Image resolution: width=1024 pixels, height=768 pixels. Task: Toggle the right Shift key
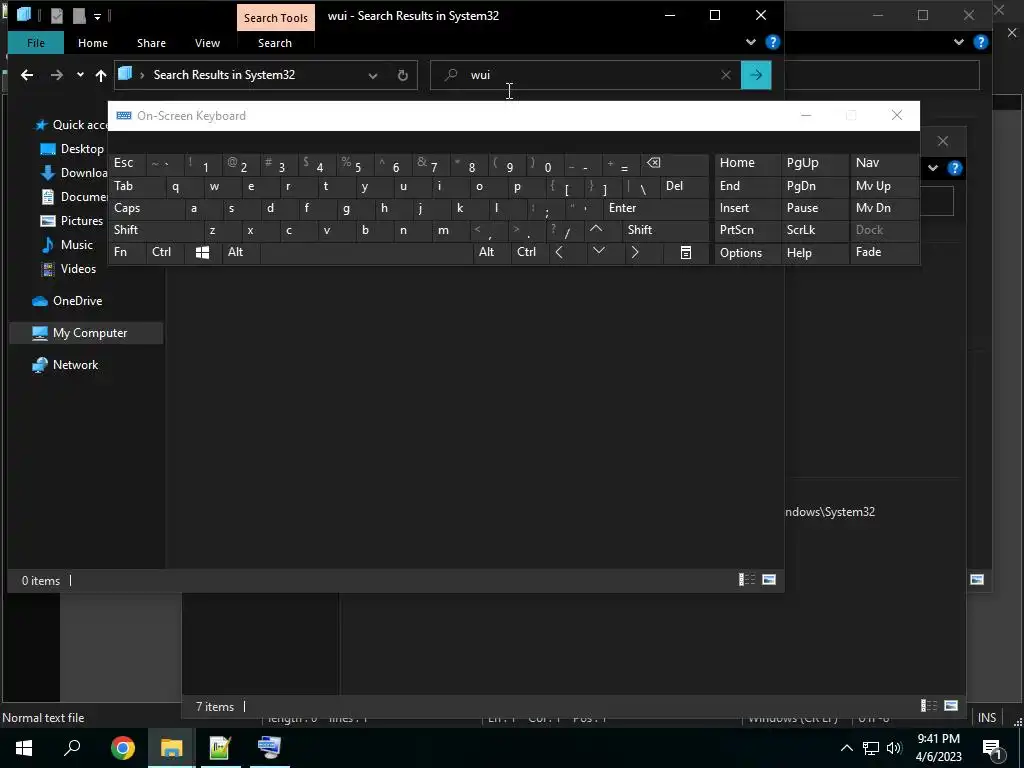tap(665, 231)
